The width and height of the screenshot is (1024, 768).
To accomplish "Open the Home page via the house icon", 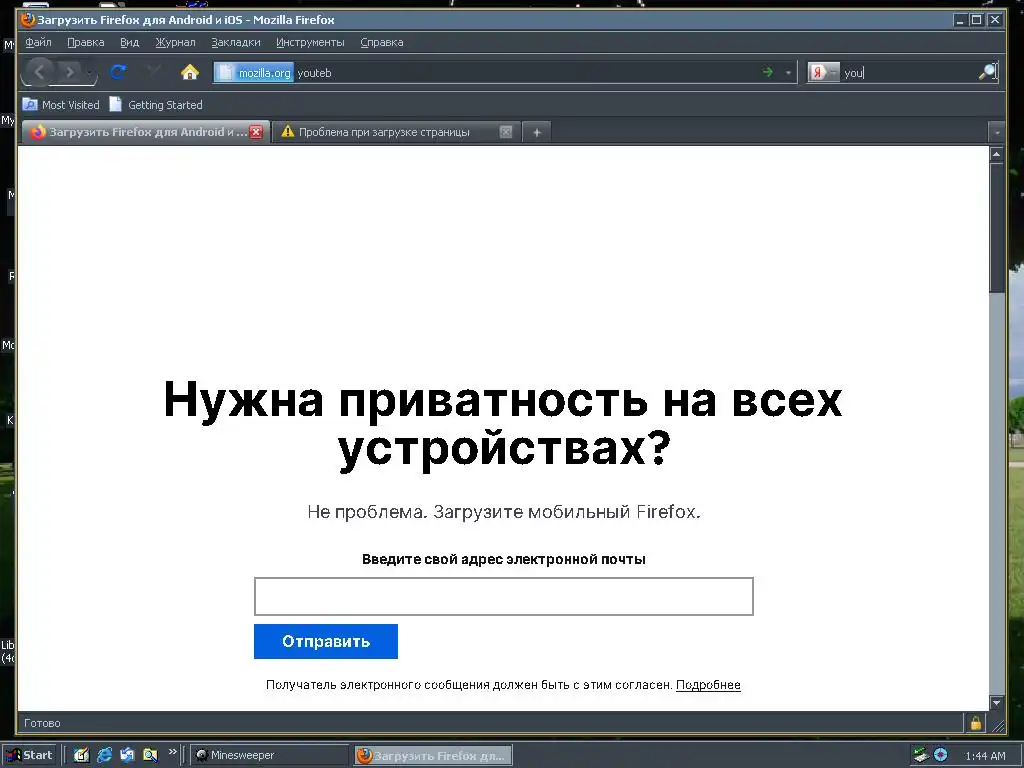I will pyautogui.click(x=190, y=72).
